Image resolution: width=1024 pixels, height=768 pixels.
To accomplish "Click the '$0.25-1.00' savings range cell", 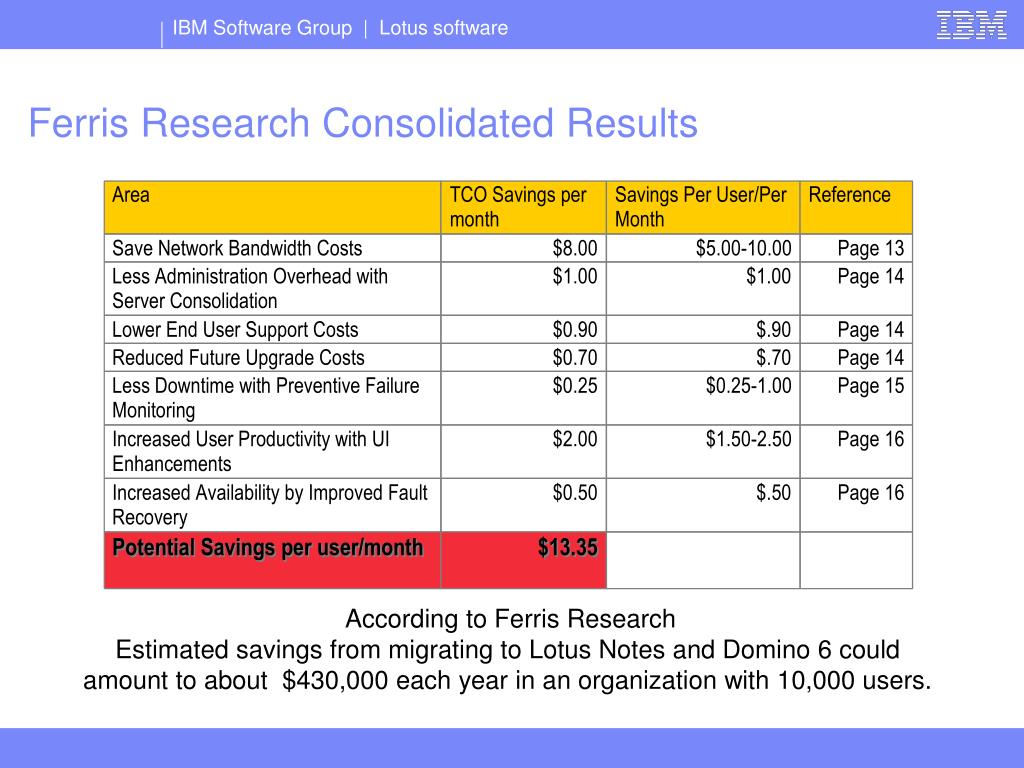I will 703,398.
